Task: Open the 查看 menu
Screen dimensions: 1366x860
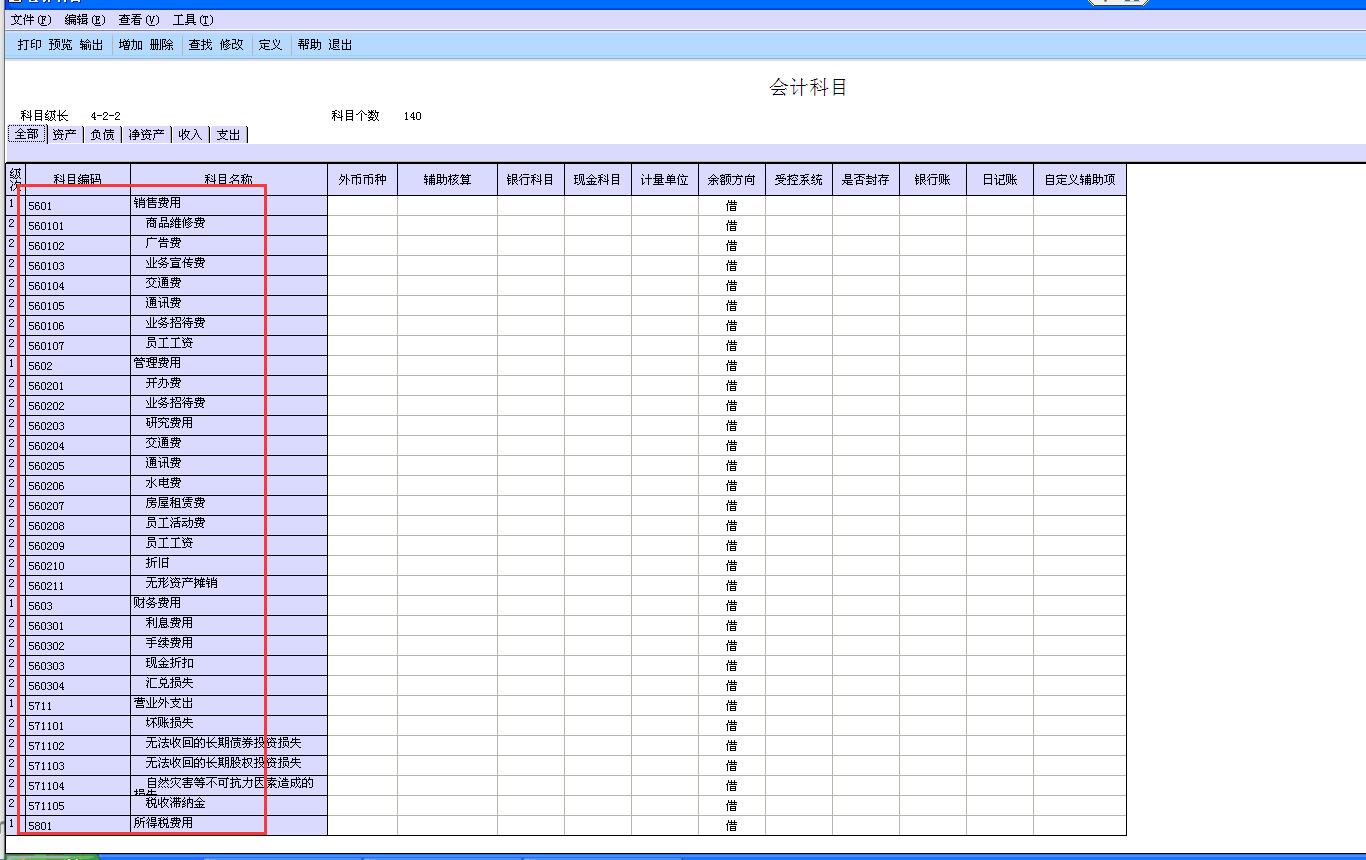Action: coord(138,20)
